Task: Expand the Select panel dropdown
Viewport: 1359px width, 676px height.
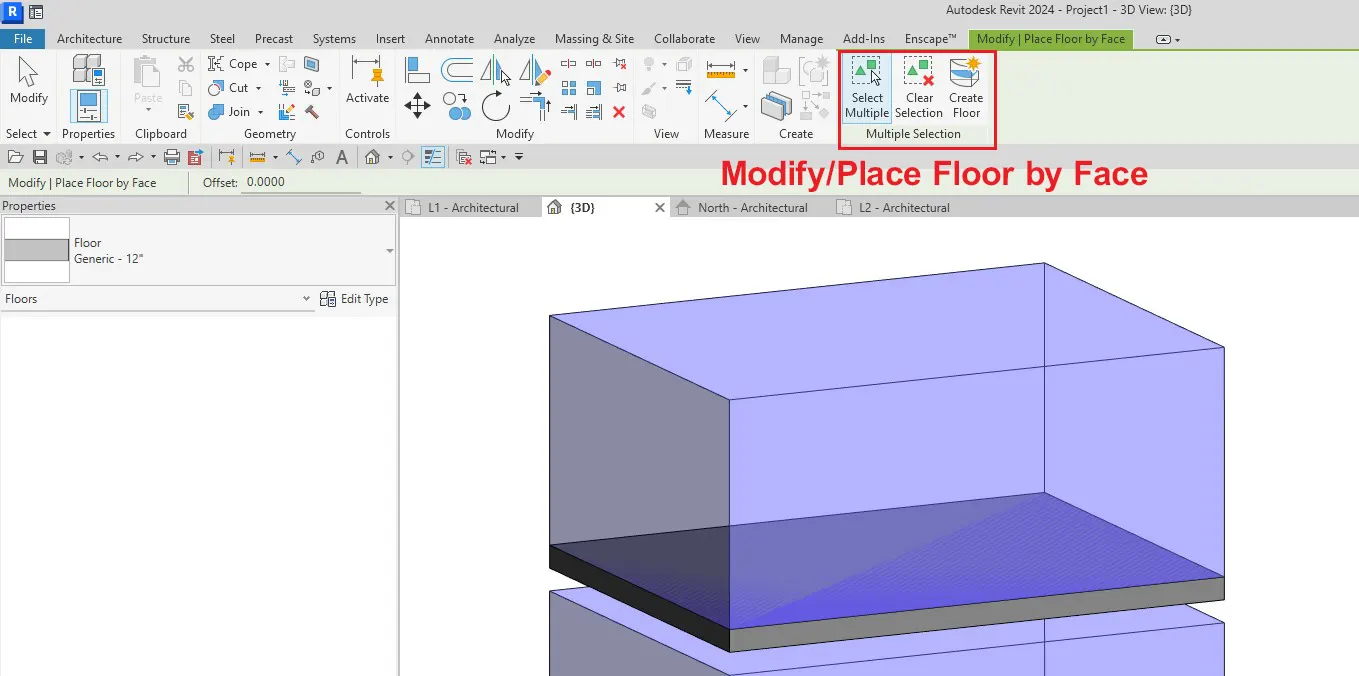Action: point(28,134)
